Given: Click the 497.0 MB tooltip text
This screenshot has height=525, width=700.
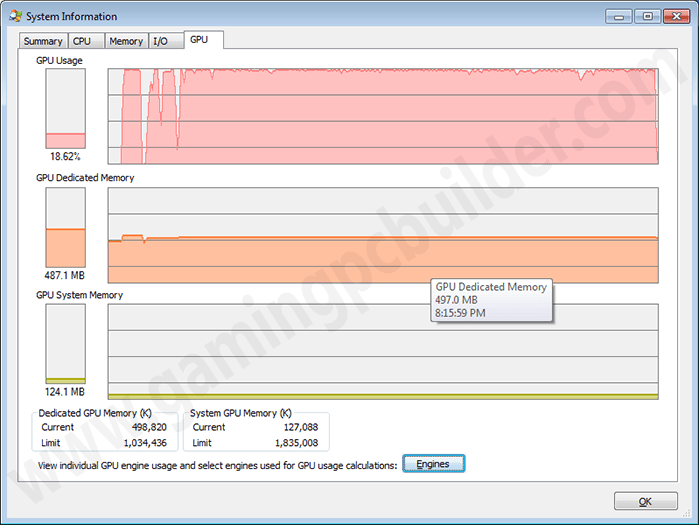Looking at the screenshot, I should [x=456, y=300].
